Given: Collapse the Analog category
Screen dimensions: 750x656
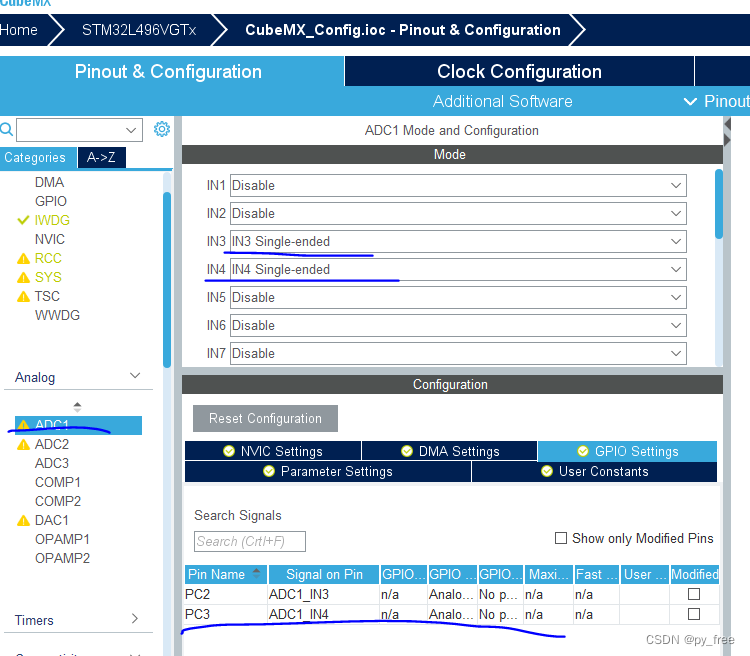Looking at the screenshot, I should (135, 376).
